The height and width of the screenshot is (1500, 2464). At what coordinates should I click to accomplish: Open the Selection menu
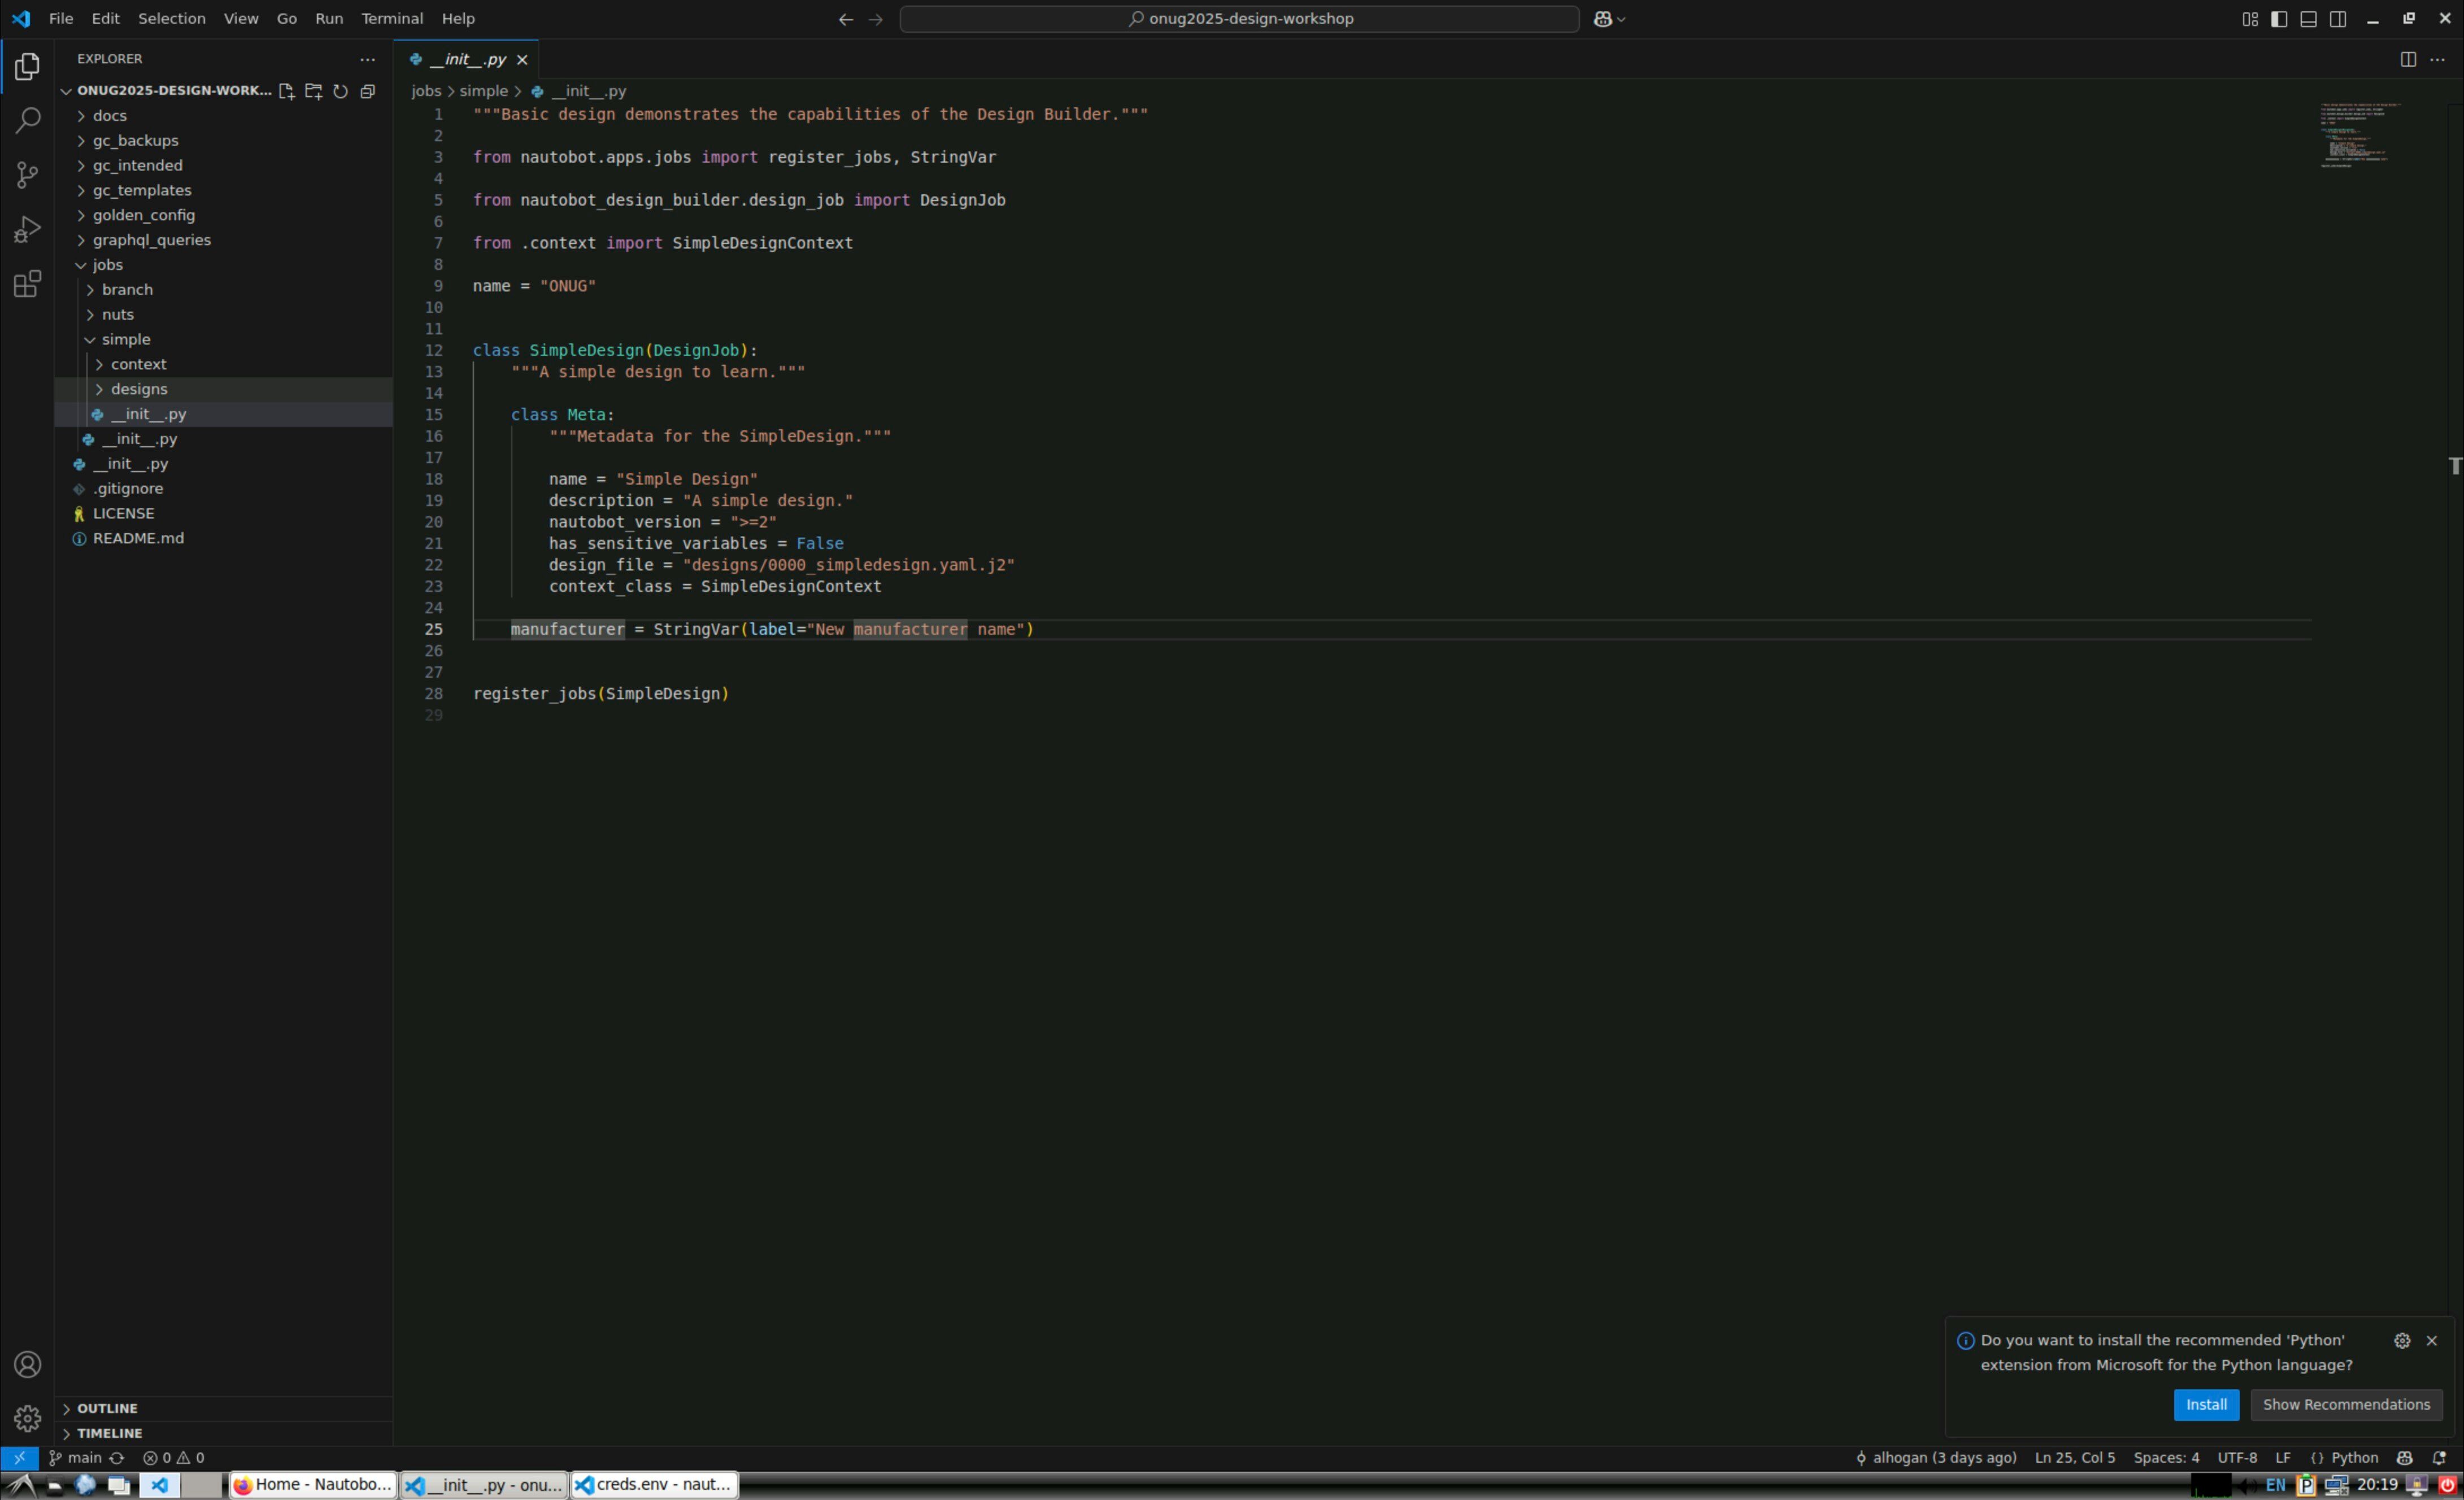click(x=171, y=19)
